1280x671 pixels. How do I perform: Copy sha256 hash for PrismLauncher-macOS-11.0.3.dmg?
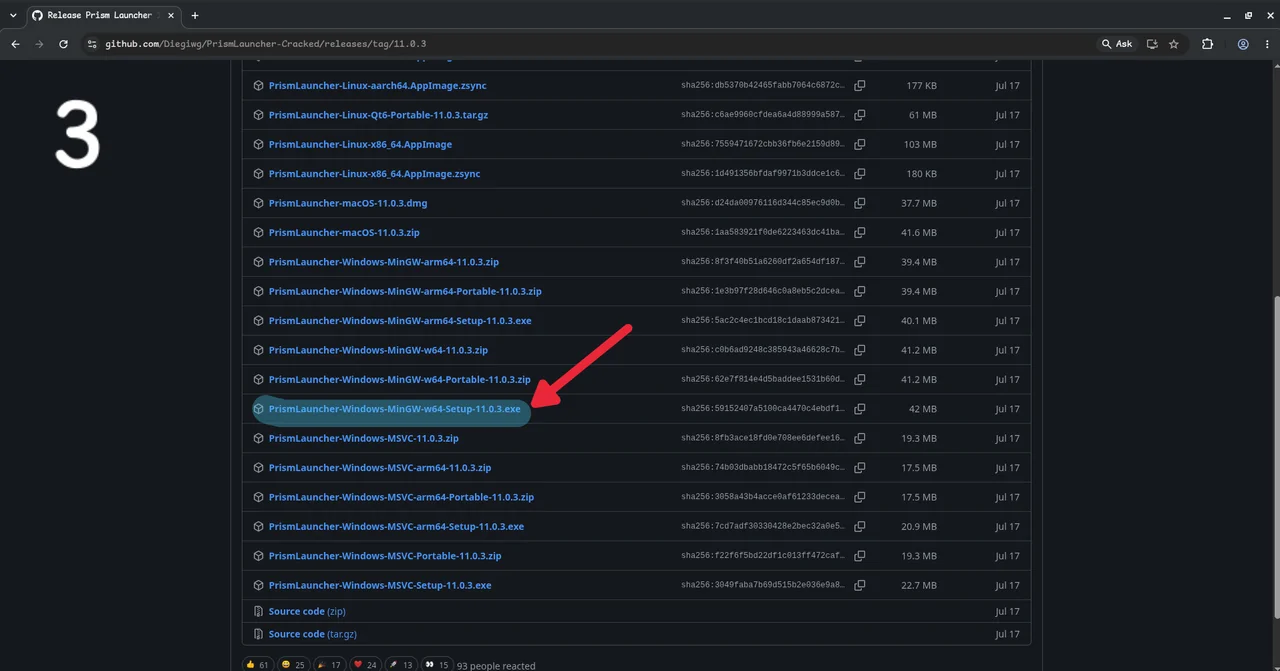pos(860,203)
